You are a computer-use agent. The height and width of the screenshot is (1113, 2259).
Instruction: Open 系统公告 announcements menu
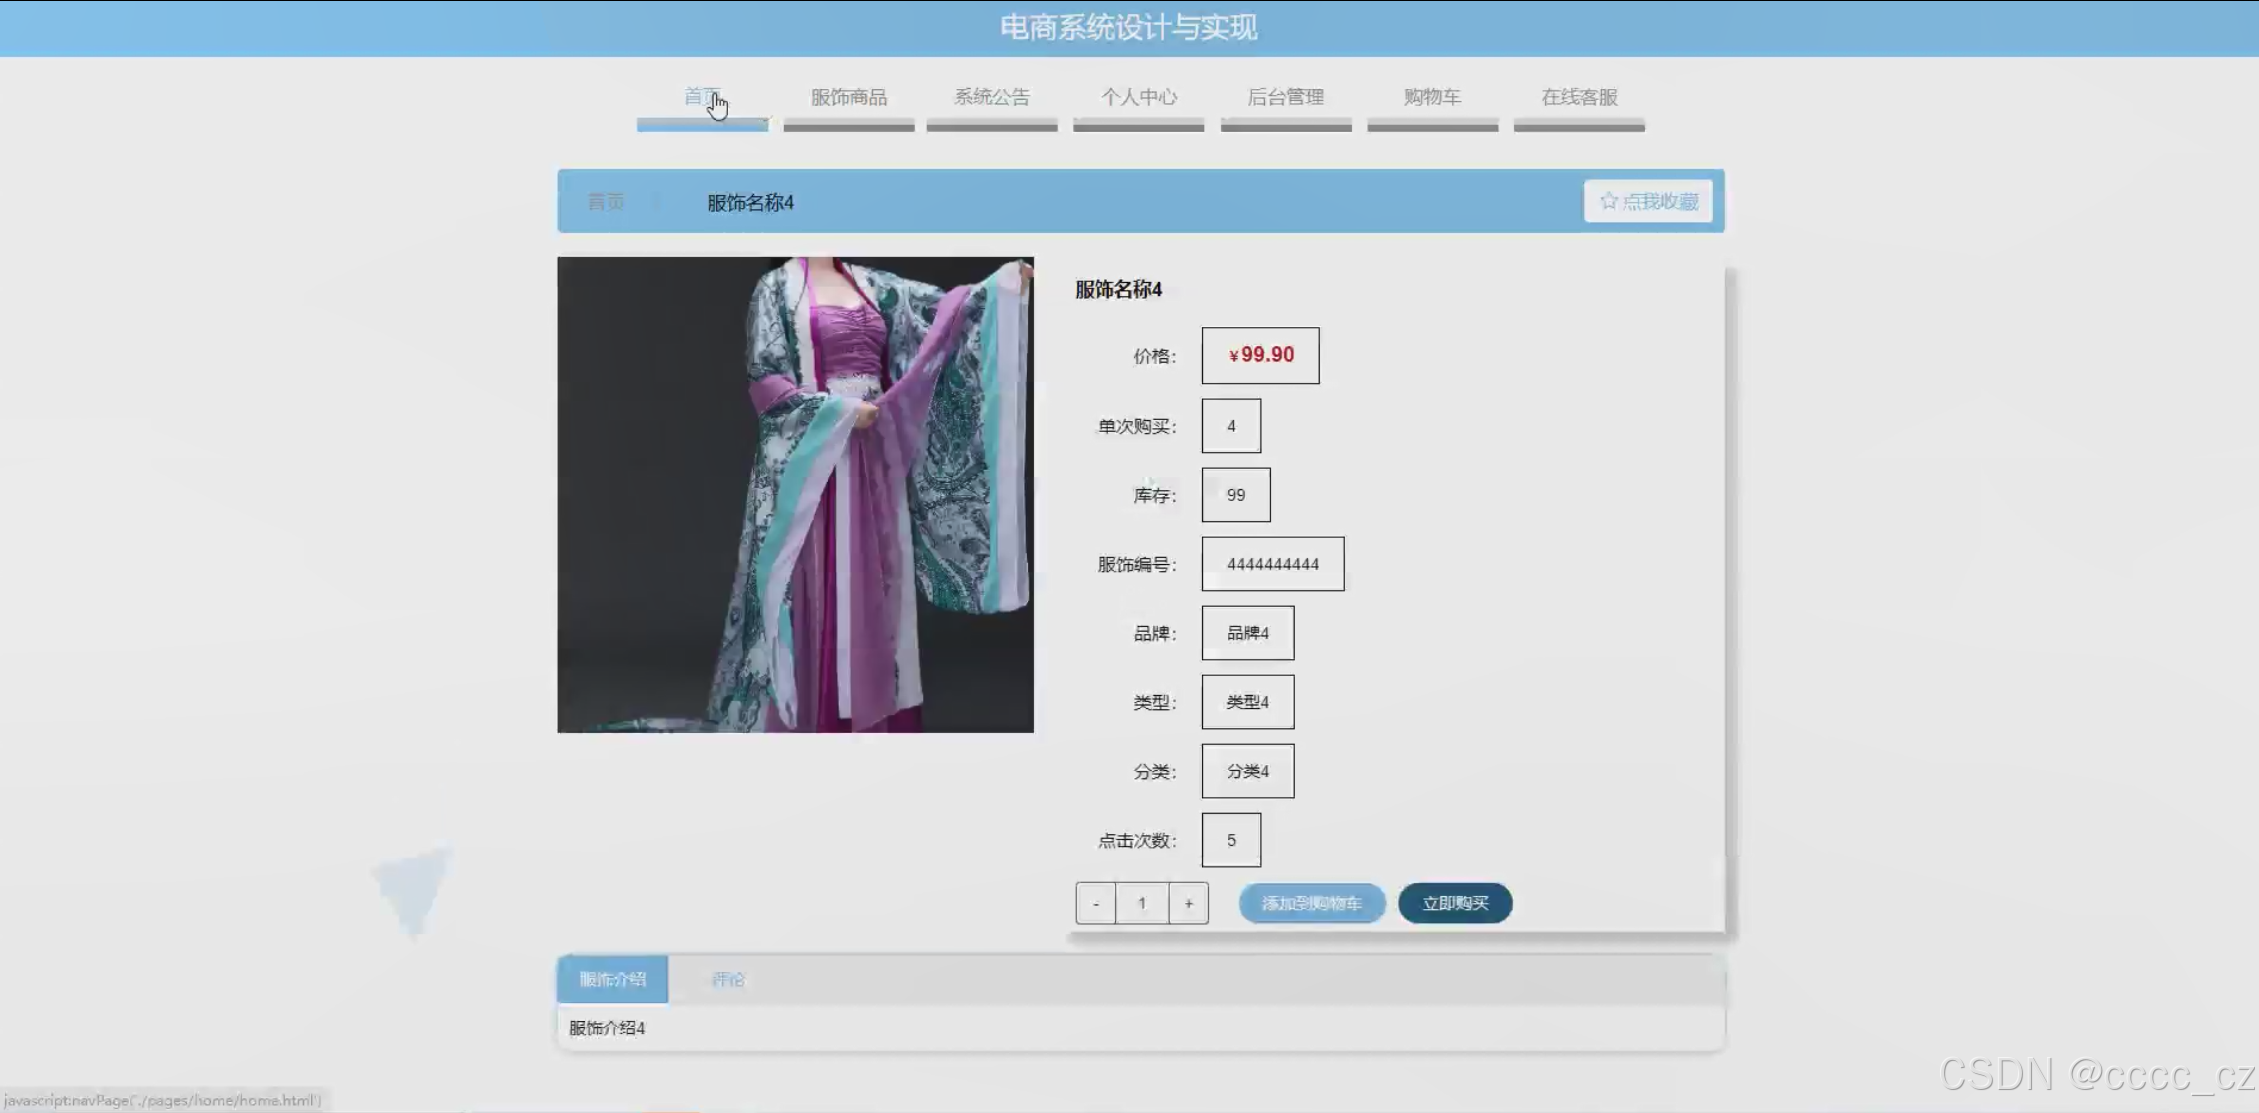[991, 98]
